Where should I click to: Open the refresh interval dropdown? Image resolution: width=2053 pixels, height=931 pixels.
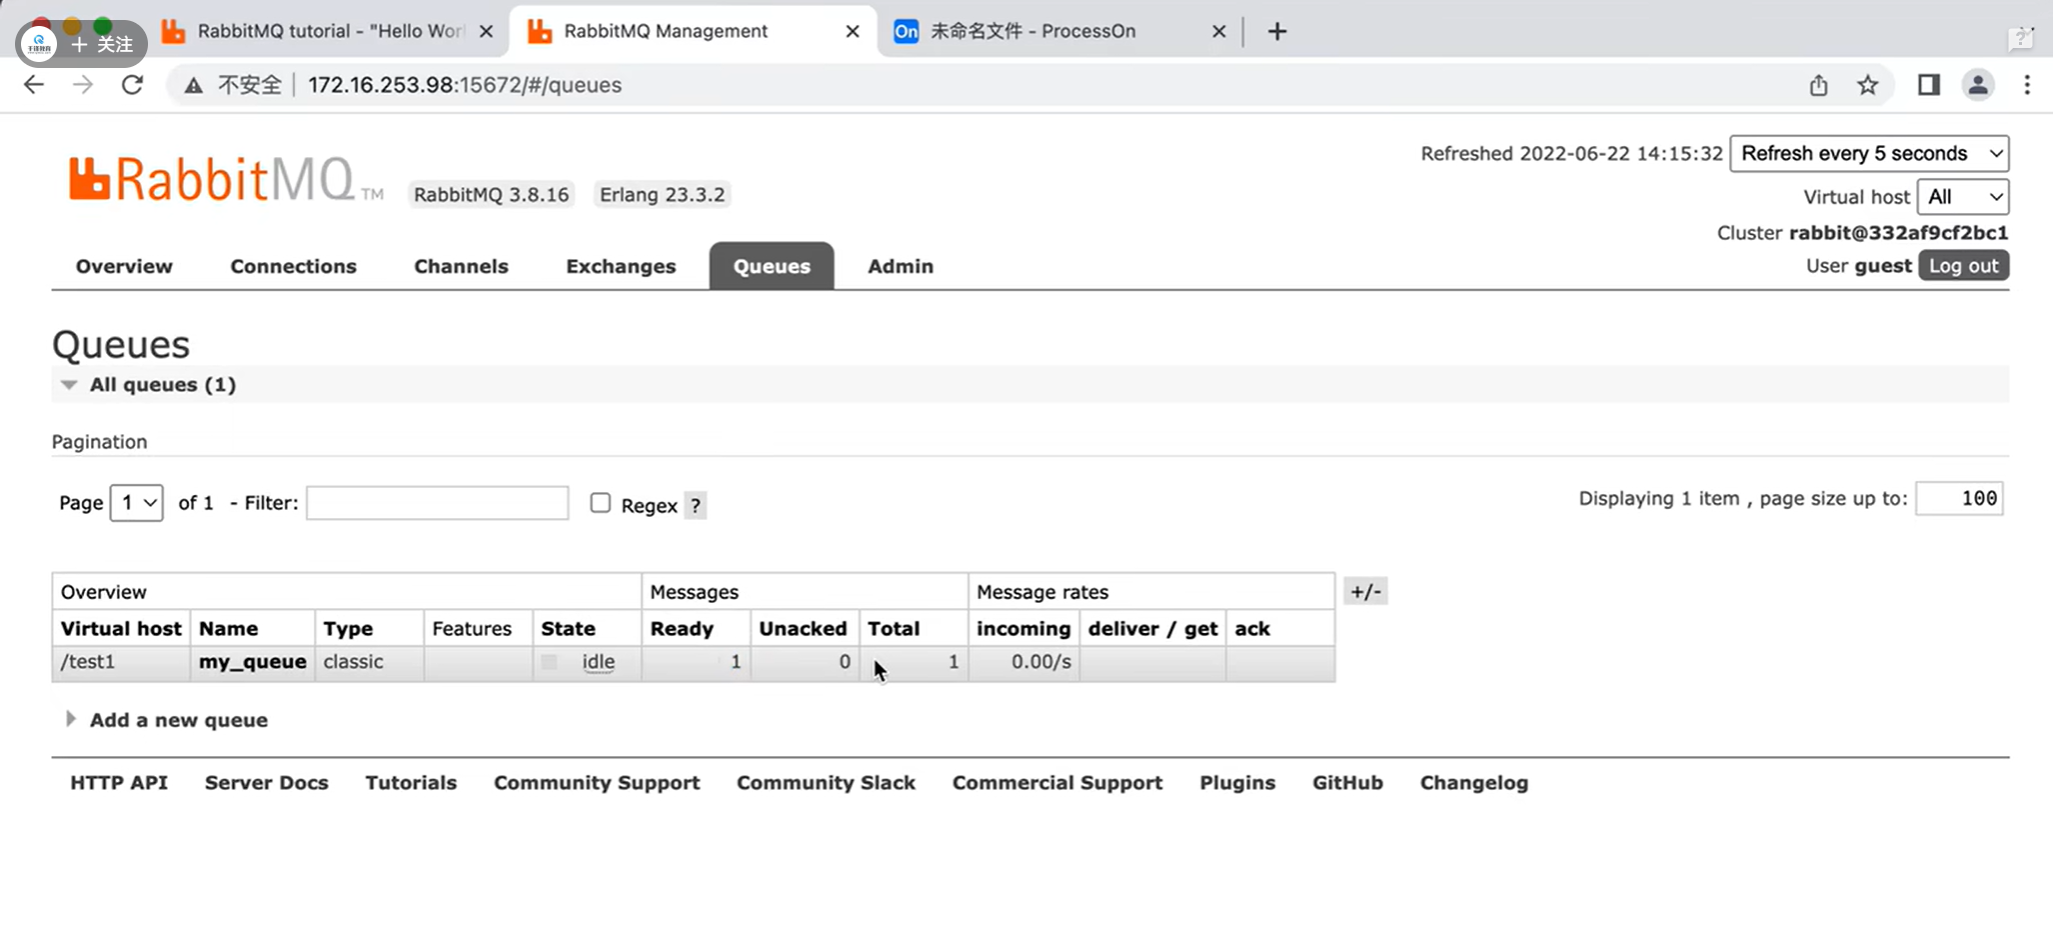click(1869, 153)
